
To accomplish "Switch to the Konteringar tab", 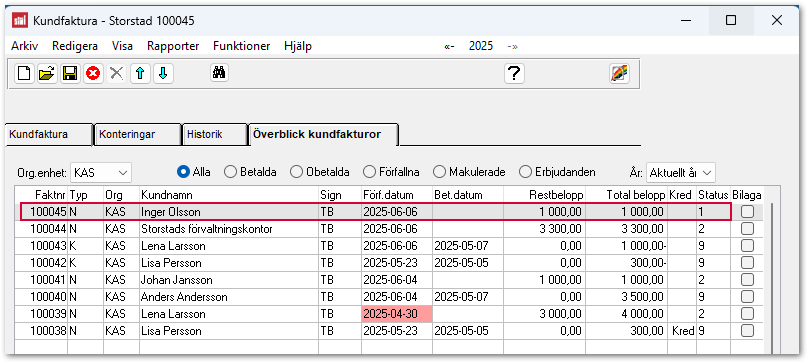I will pos(138,135).
